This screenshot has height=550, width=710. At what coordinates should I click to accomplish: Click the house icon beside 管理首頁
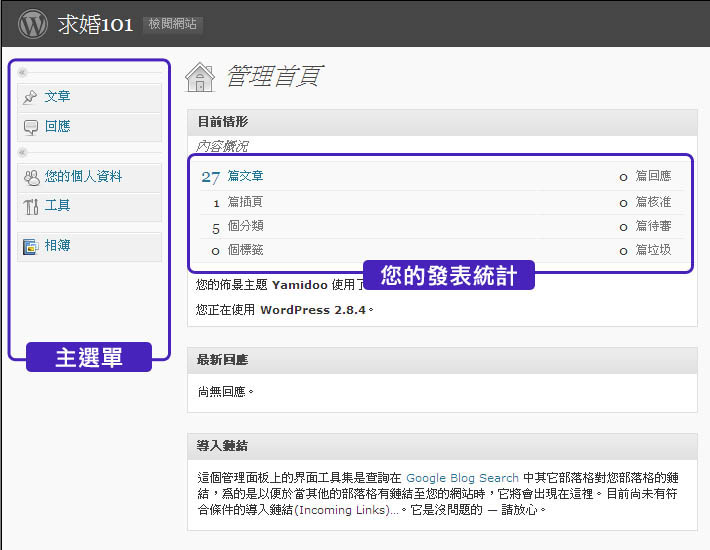200,77
